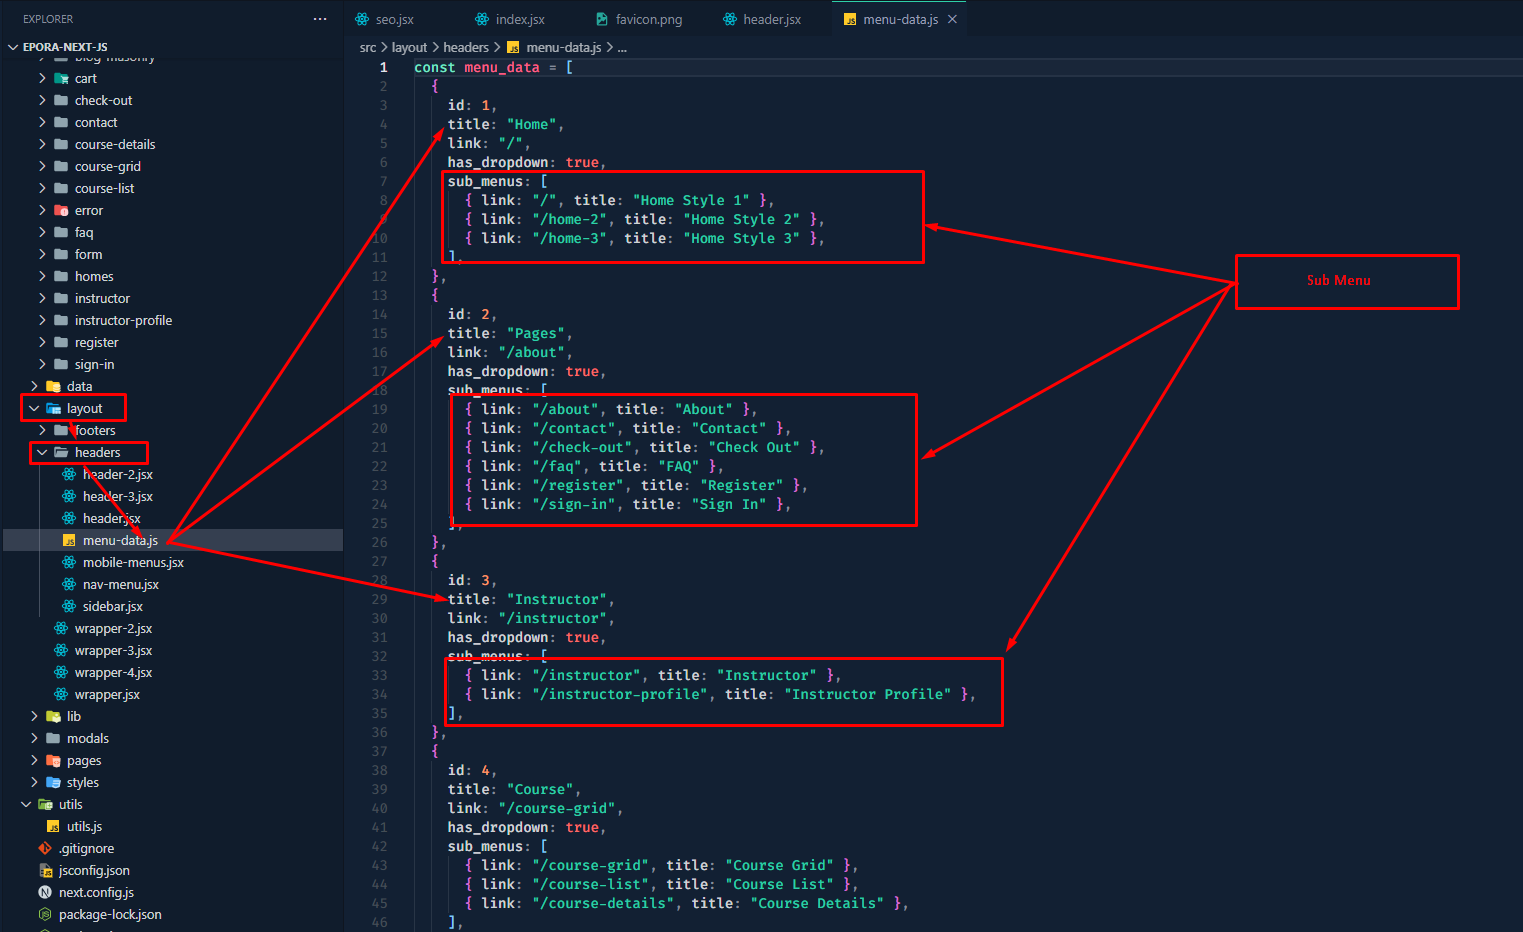Click the layout breadcrumb segment
This screenshot has width=1523, height=932.
point(409,47)
